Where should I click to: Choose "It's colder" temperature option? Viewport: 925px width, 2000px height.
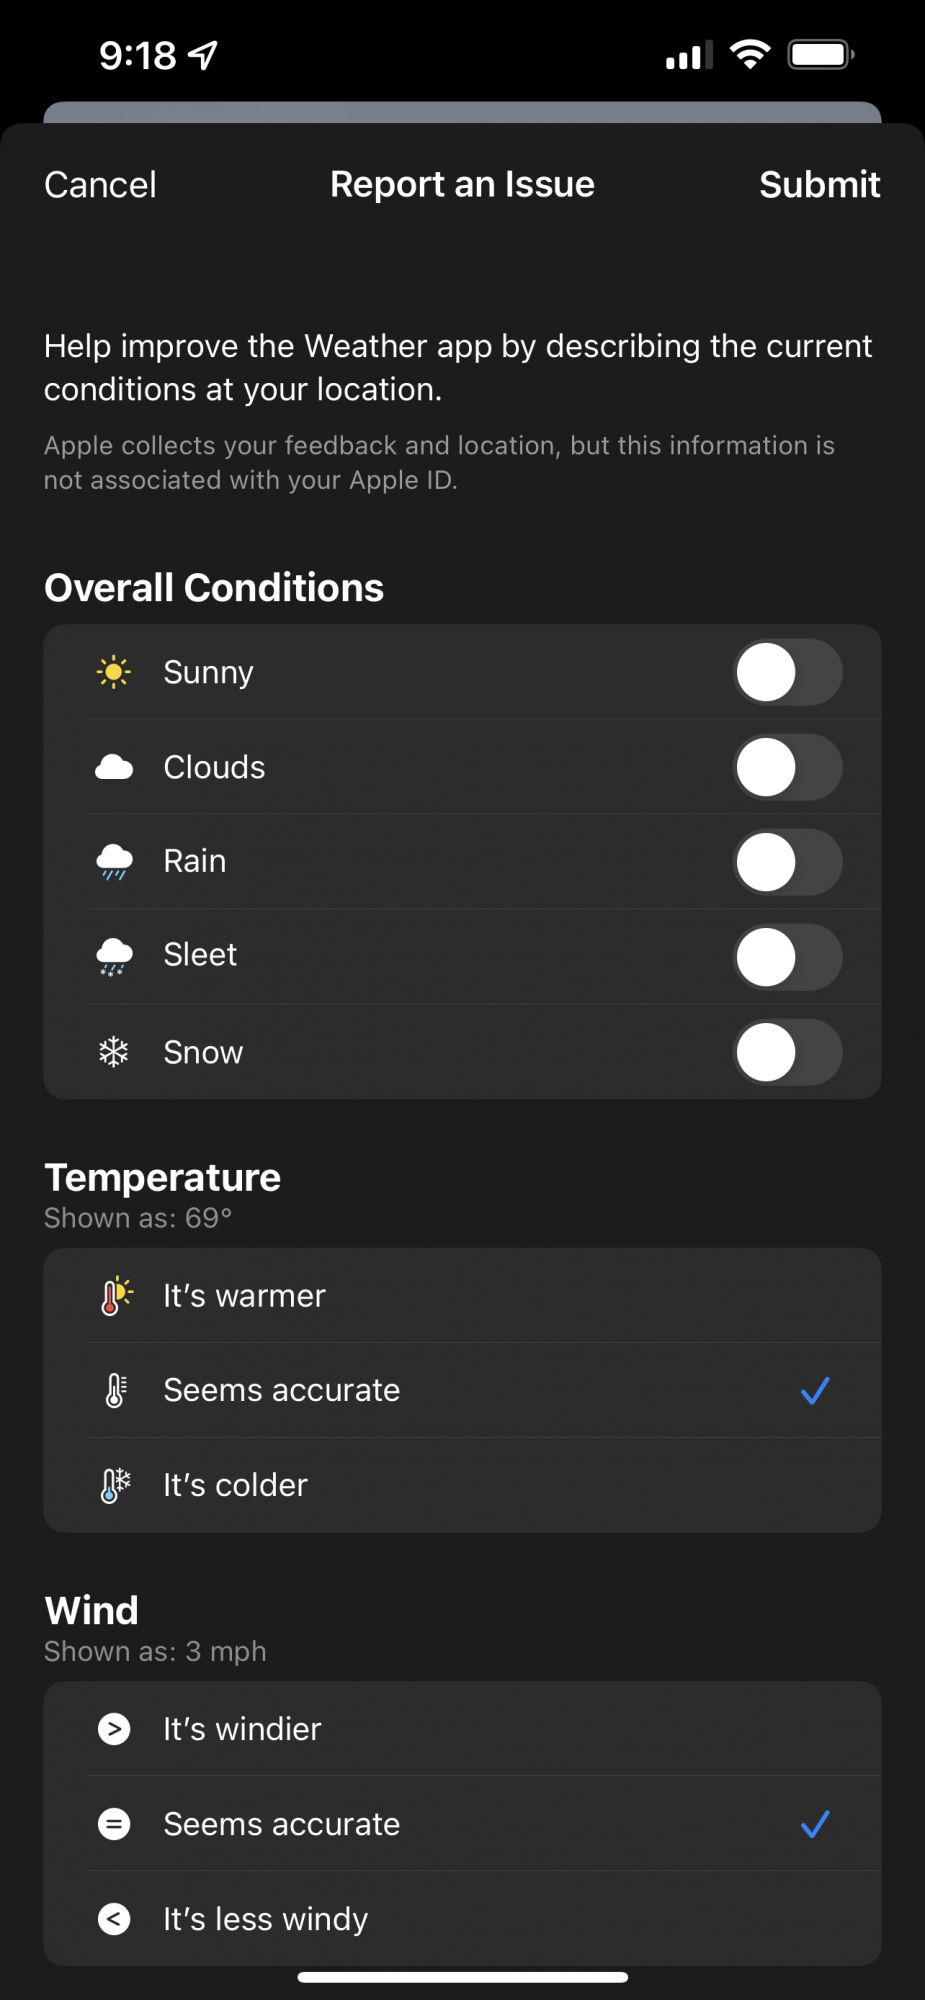coord(236,1485)
